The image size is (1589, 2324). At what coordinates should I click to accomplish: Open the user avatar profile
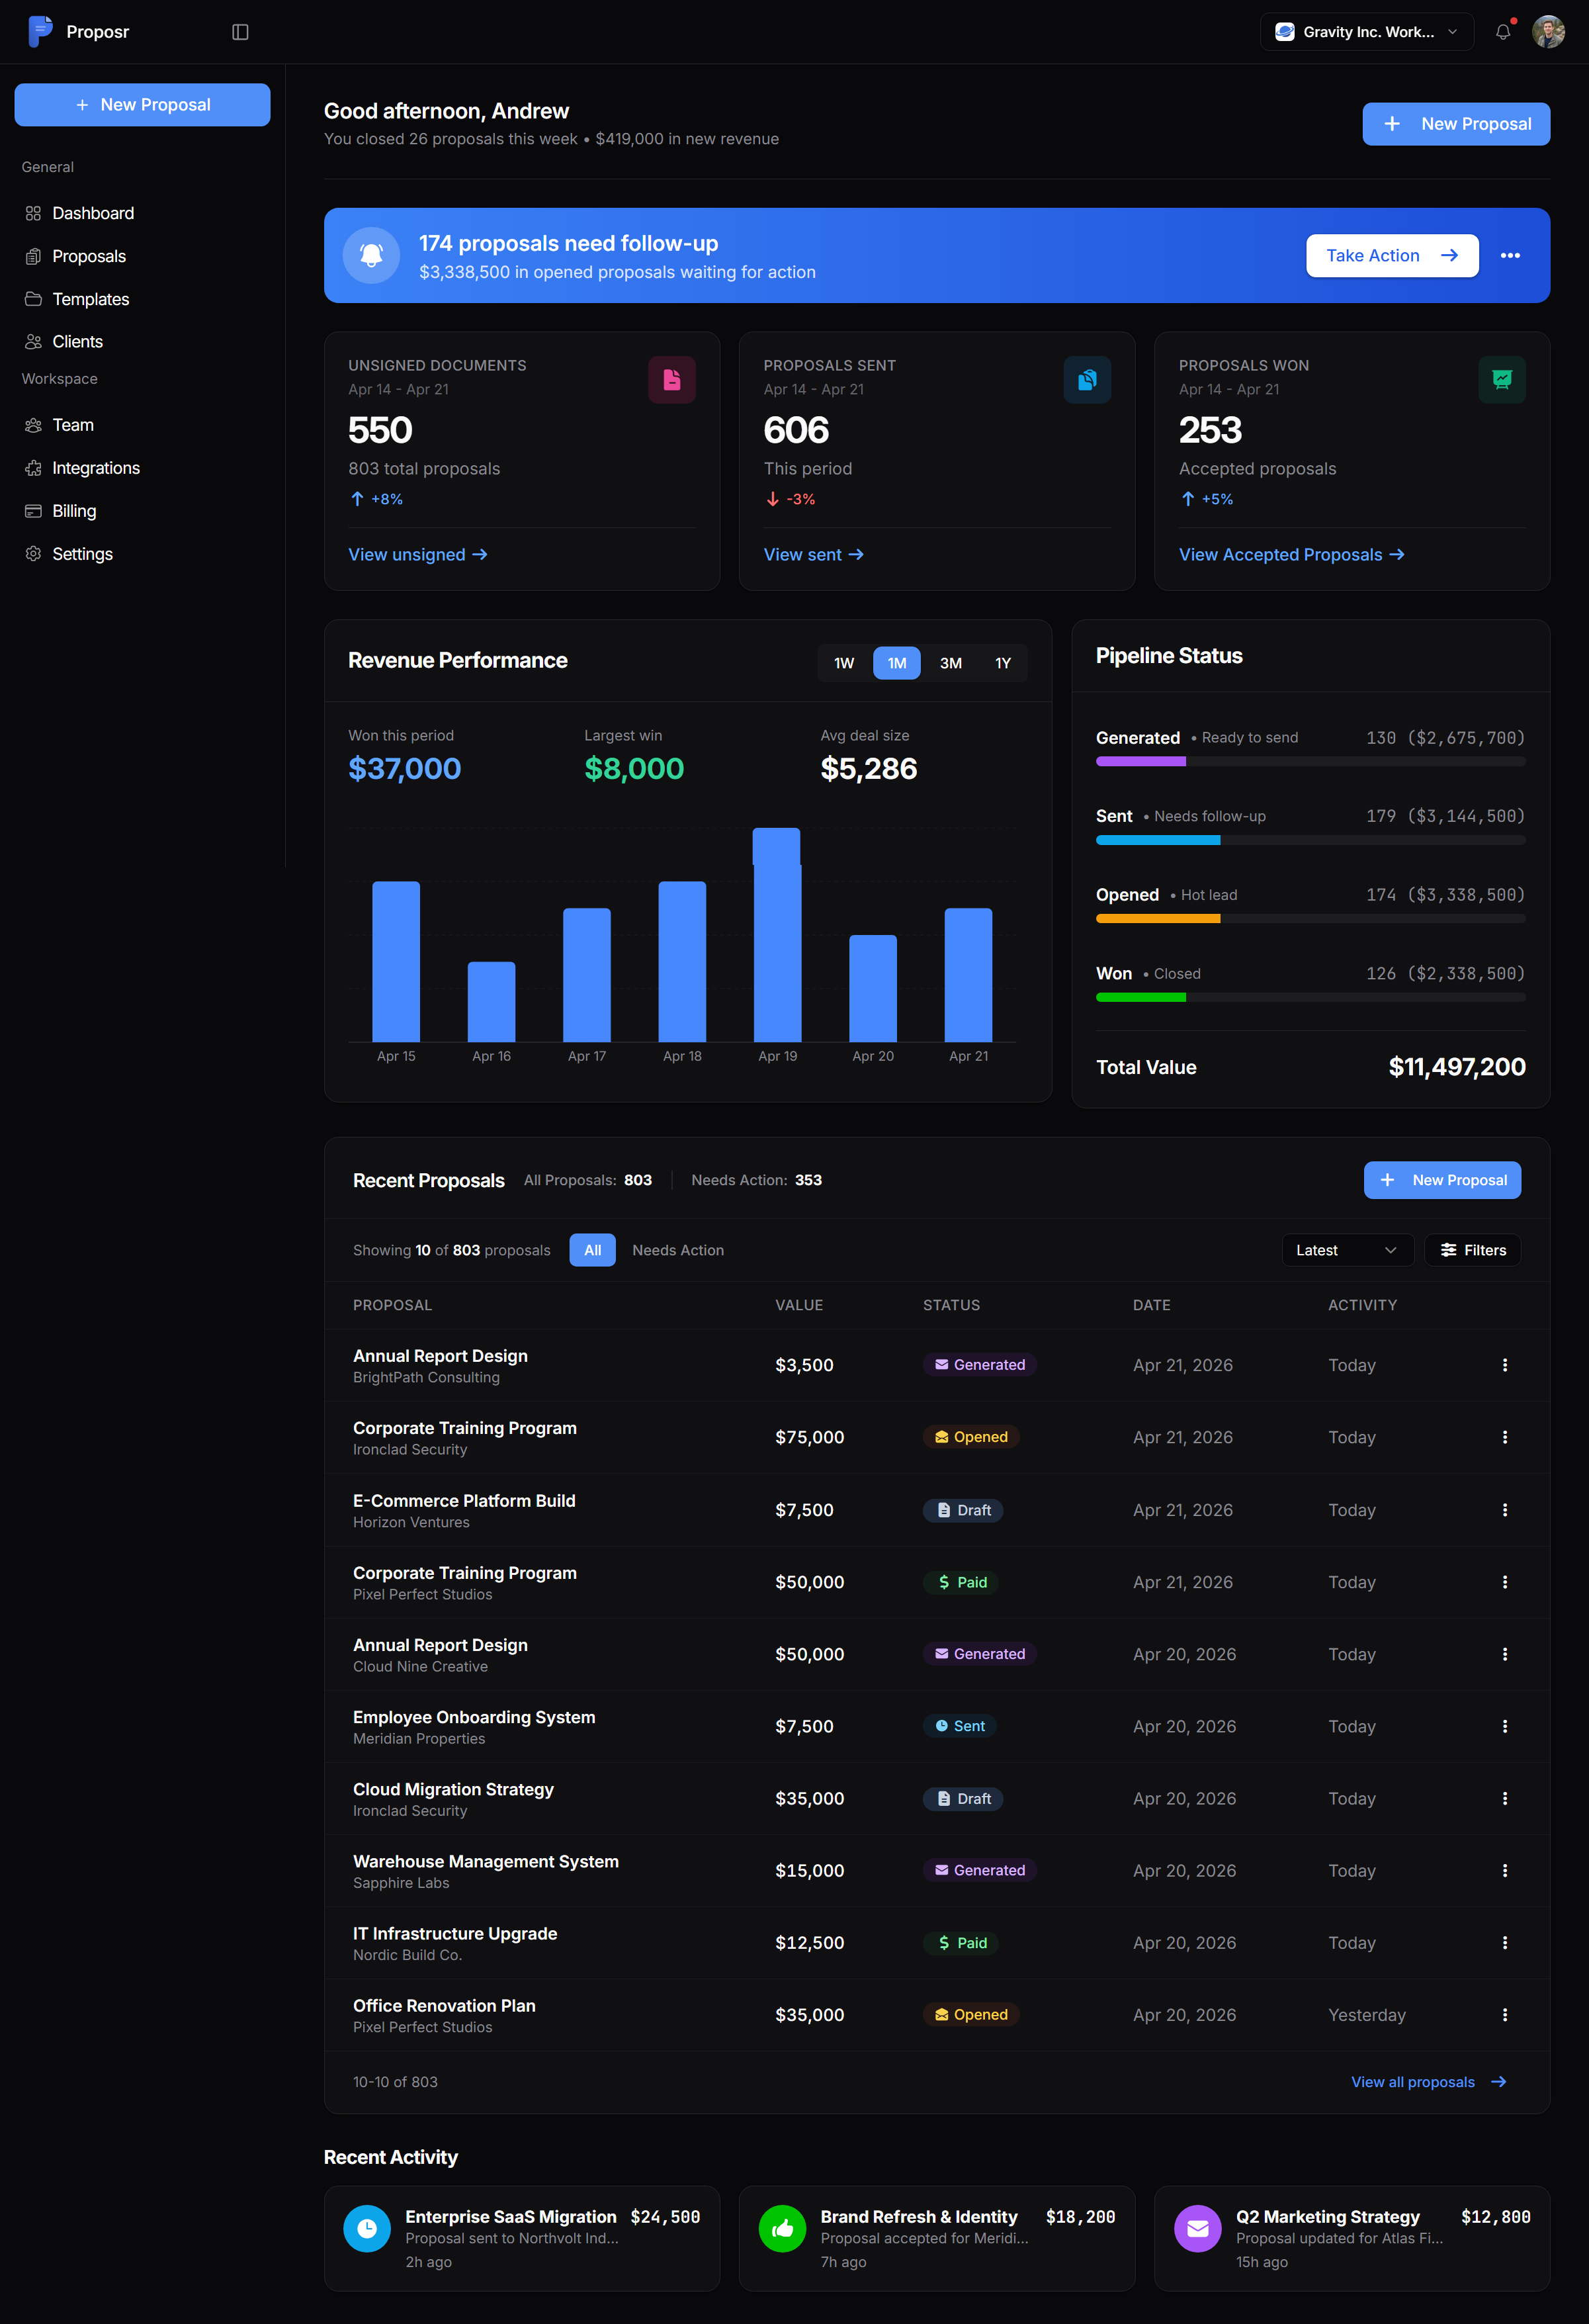point(1548,32)
